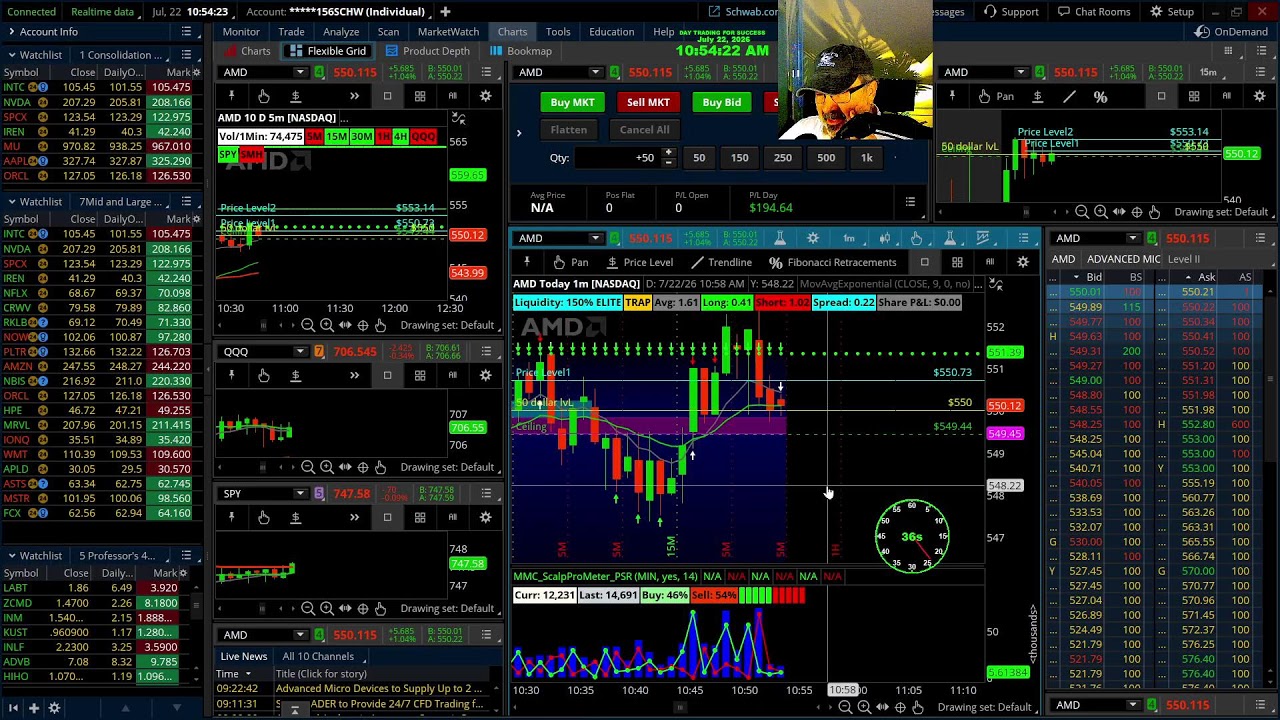Viewport: 1280px width, 720px height.
Task: Click the Buy Bid button
Action: tap(721, 102)
